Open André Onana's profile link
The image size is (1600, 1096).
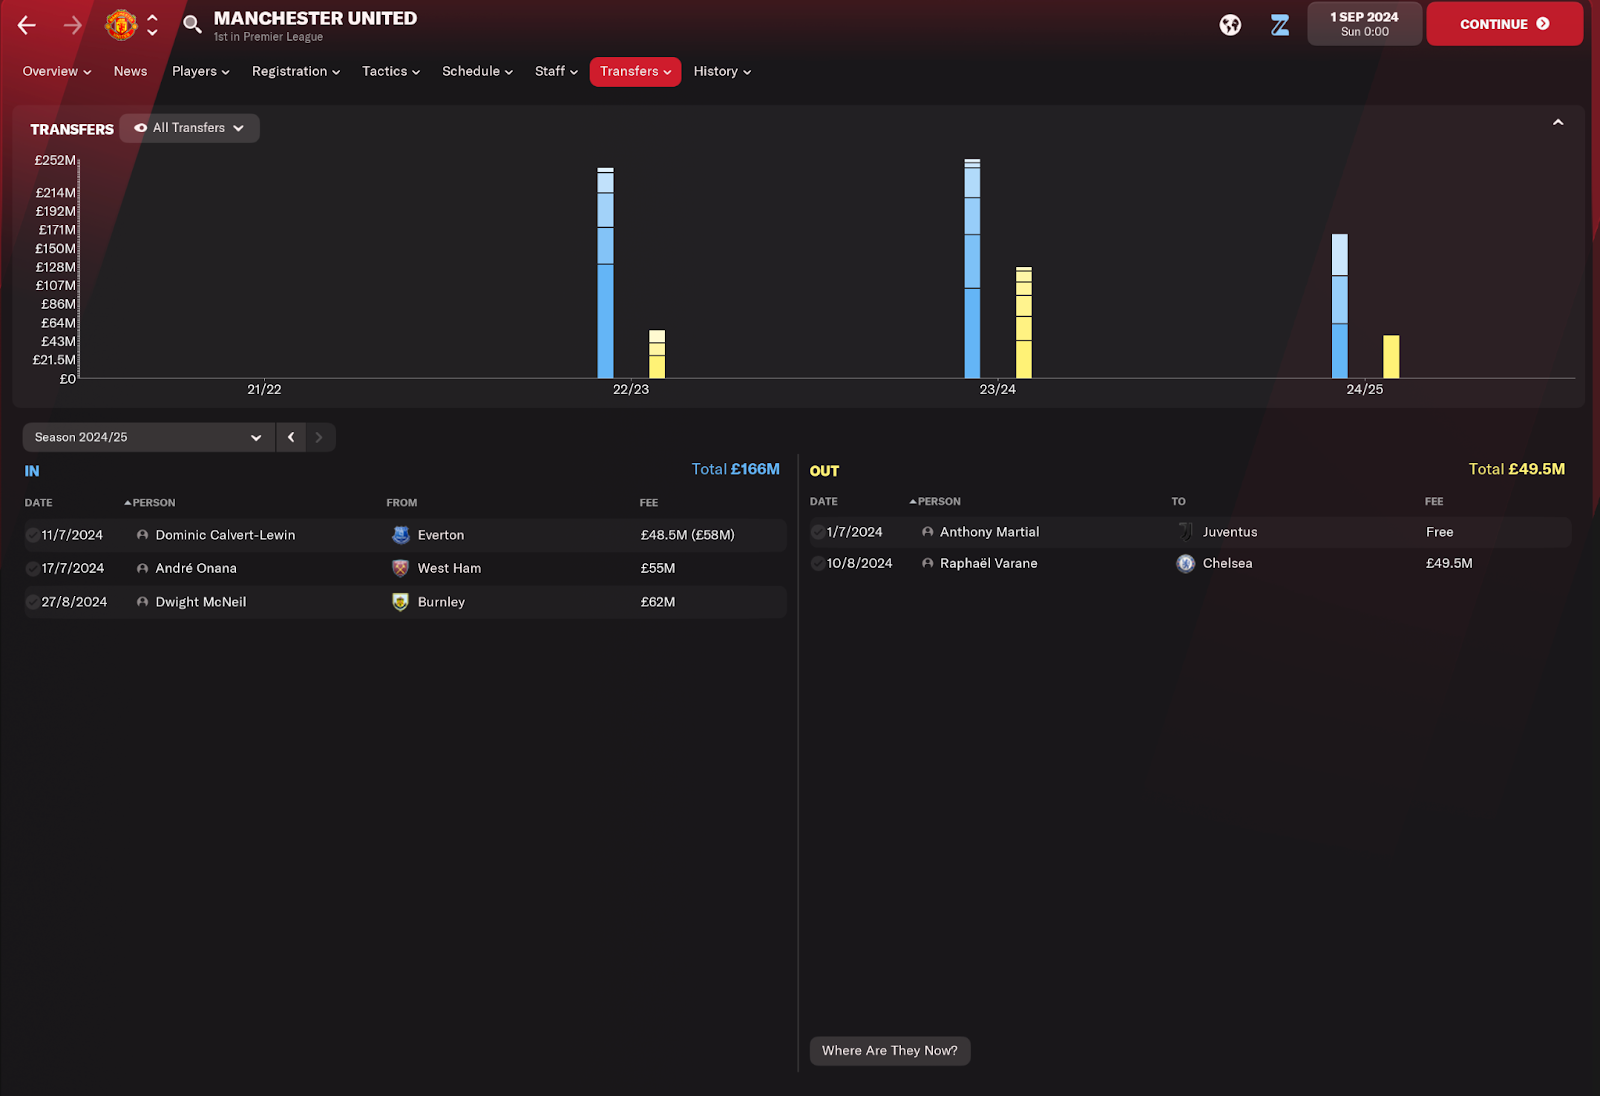click(x=196, y=568)
